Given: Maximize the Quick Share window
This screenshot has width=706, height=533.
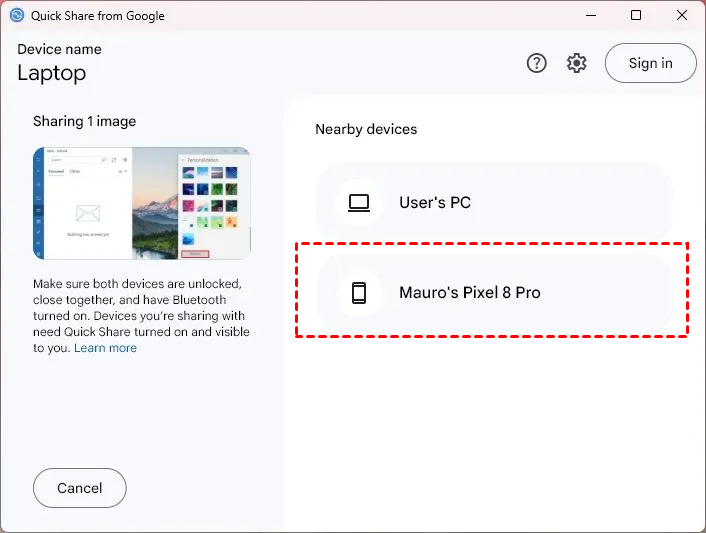Looking at the screenshot, I should click(636, 16).
